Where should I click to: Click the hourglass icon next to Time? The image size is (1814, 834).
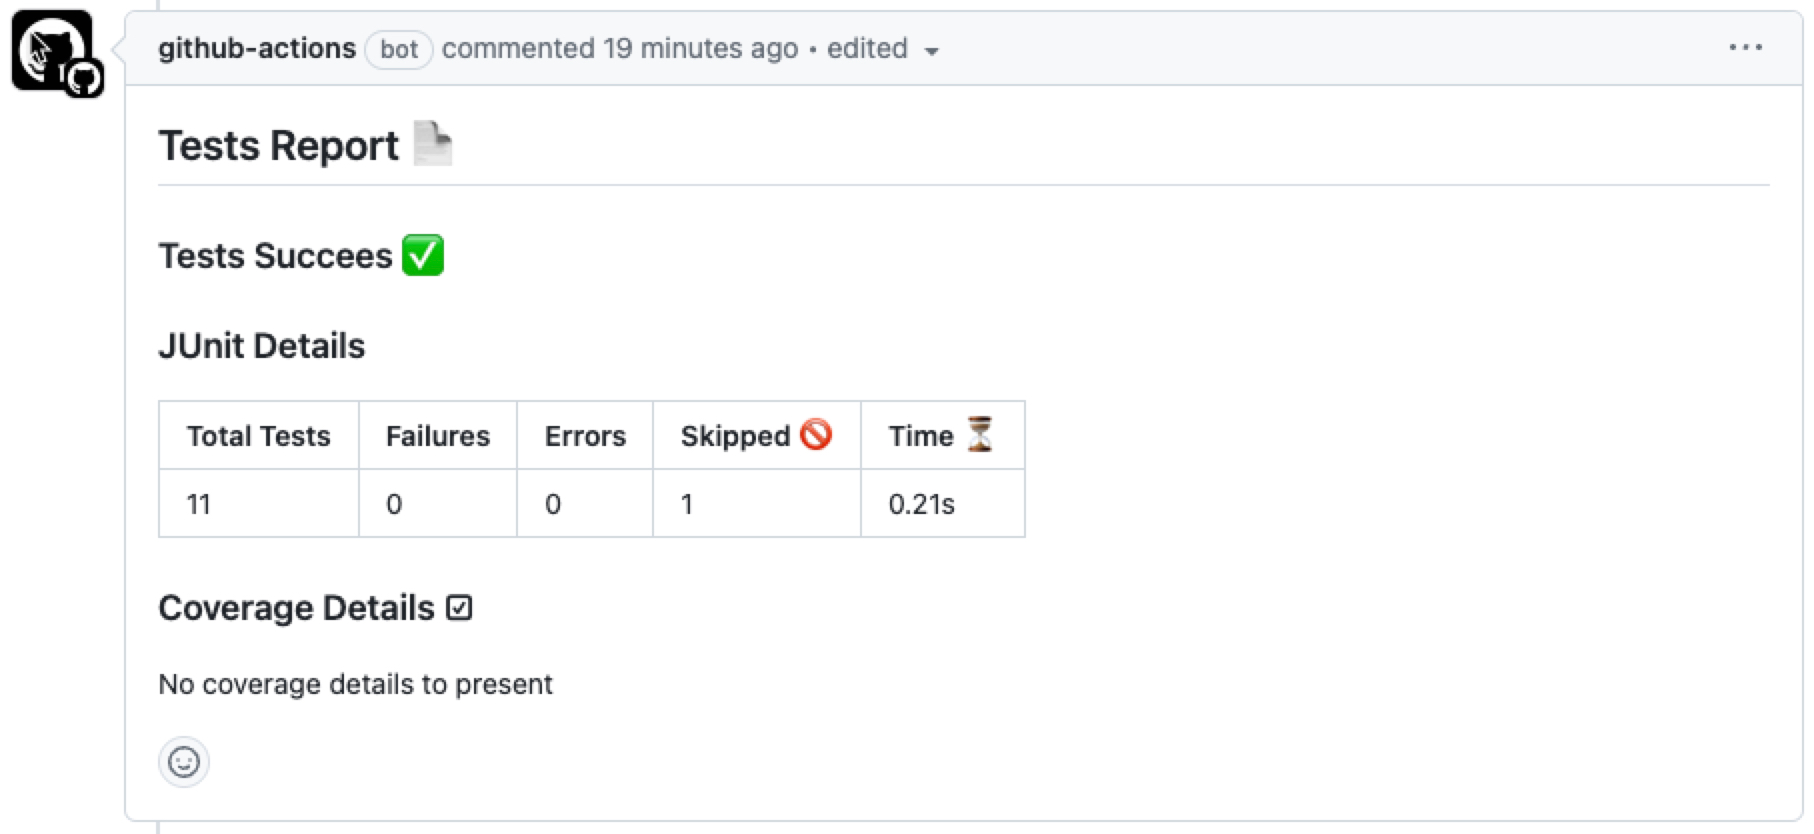980,435
